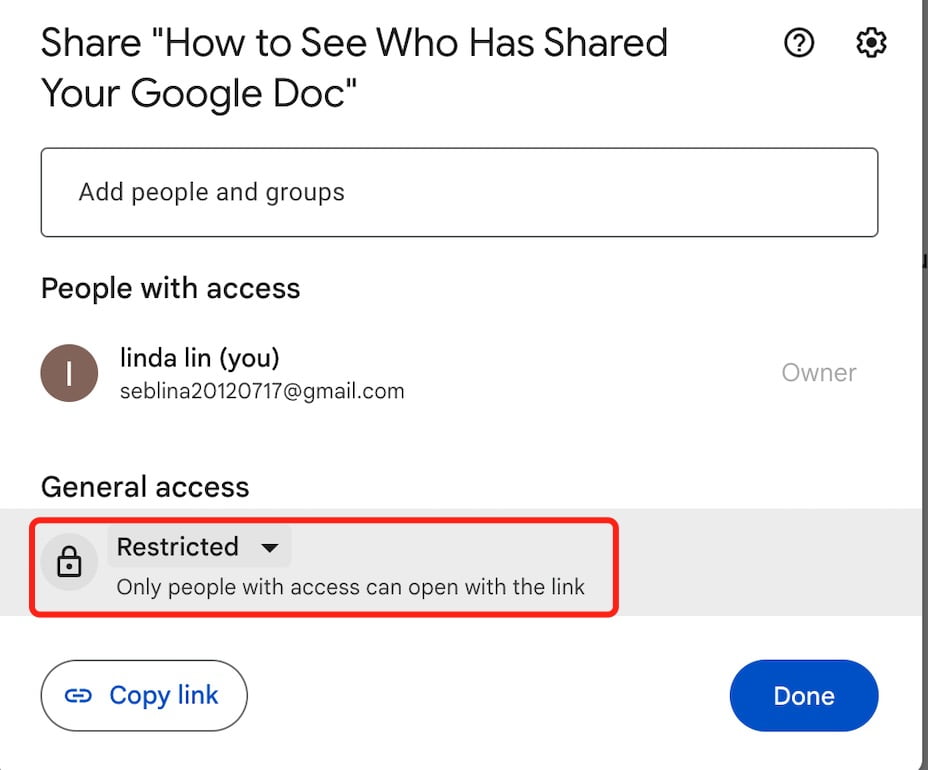928x770 pixels.
Task: Close the dialog with the Done button
Action: point(804,695)
